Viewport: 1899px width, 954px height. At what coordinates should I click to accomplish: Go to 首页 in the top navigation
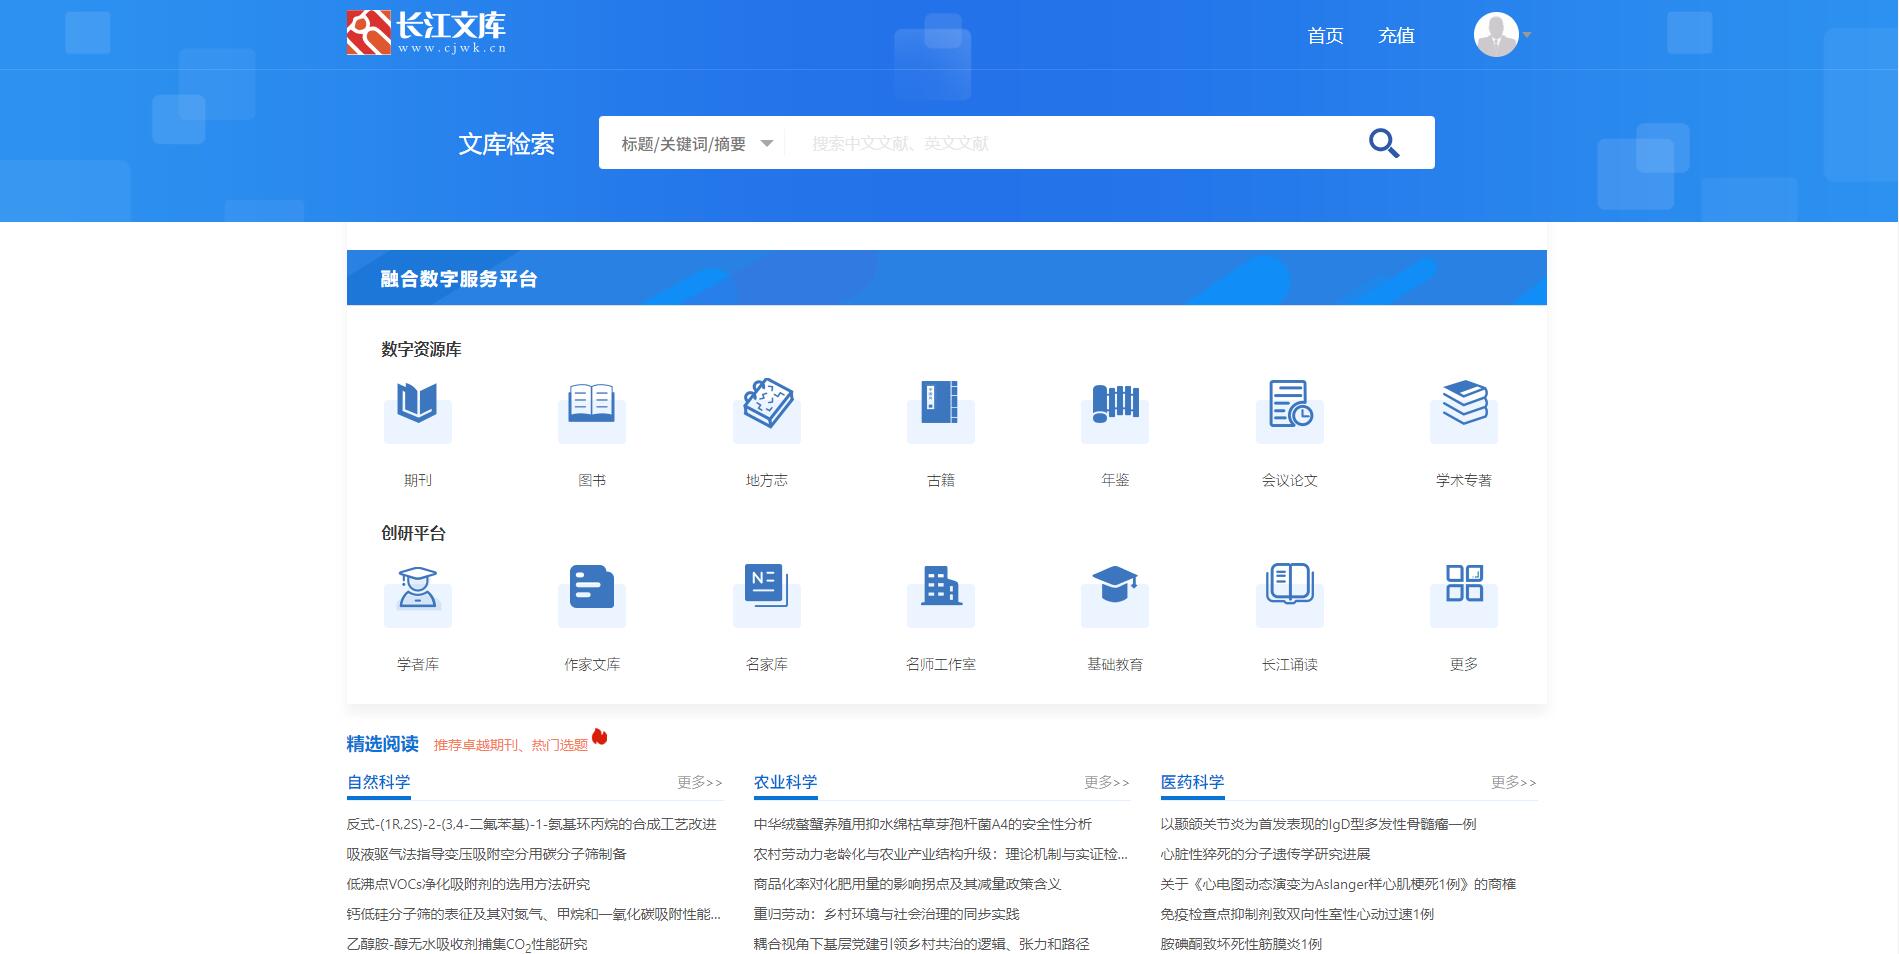(x=1325, y=36)
